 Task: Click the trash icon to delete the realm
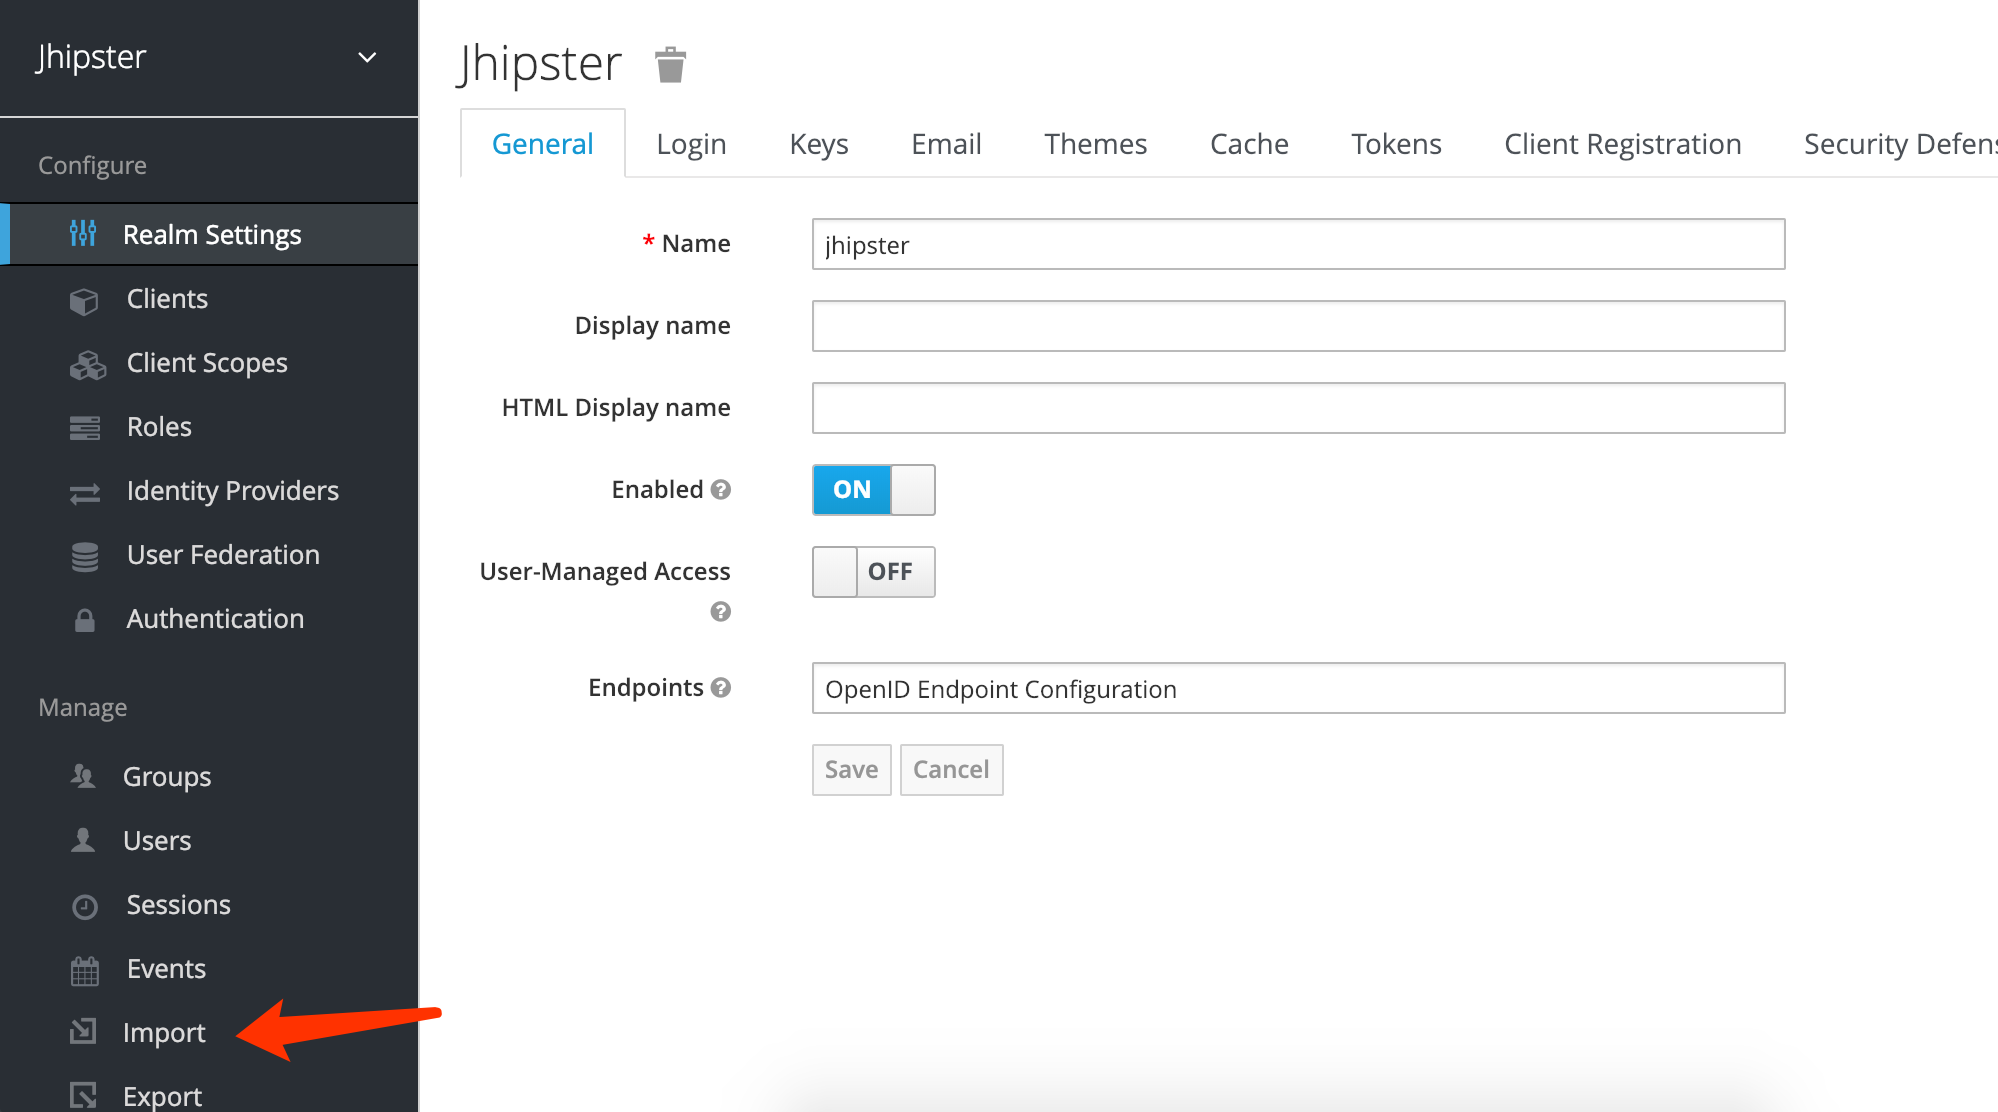tap(670, 65)
